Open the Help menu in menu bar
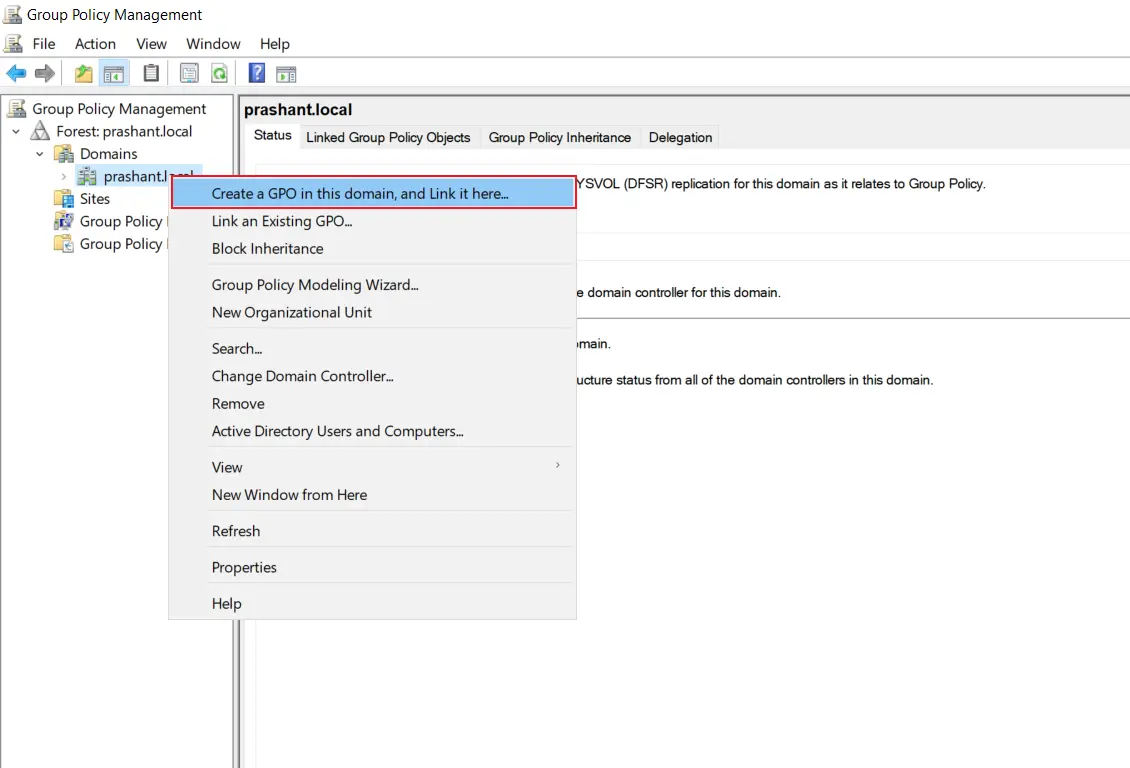1130x768 pixels. [275, 44]
